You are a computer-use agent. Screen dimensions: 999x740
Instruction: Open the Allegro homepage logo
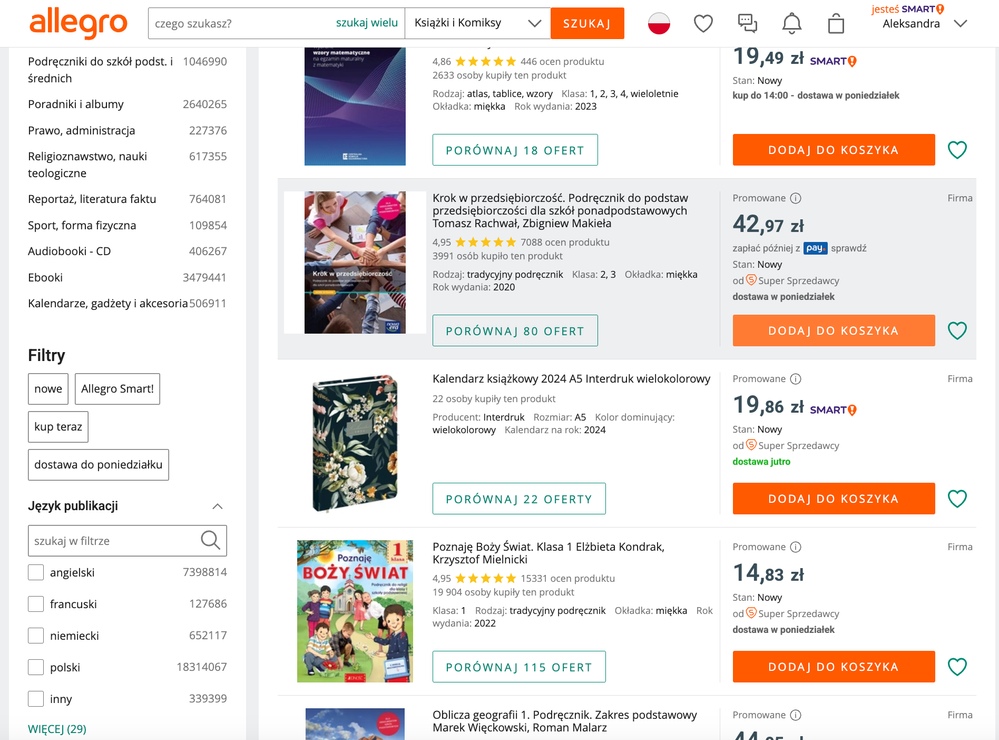78,24
